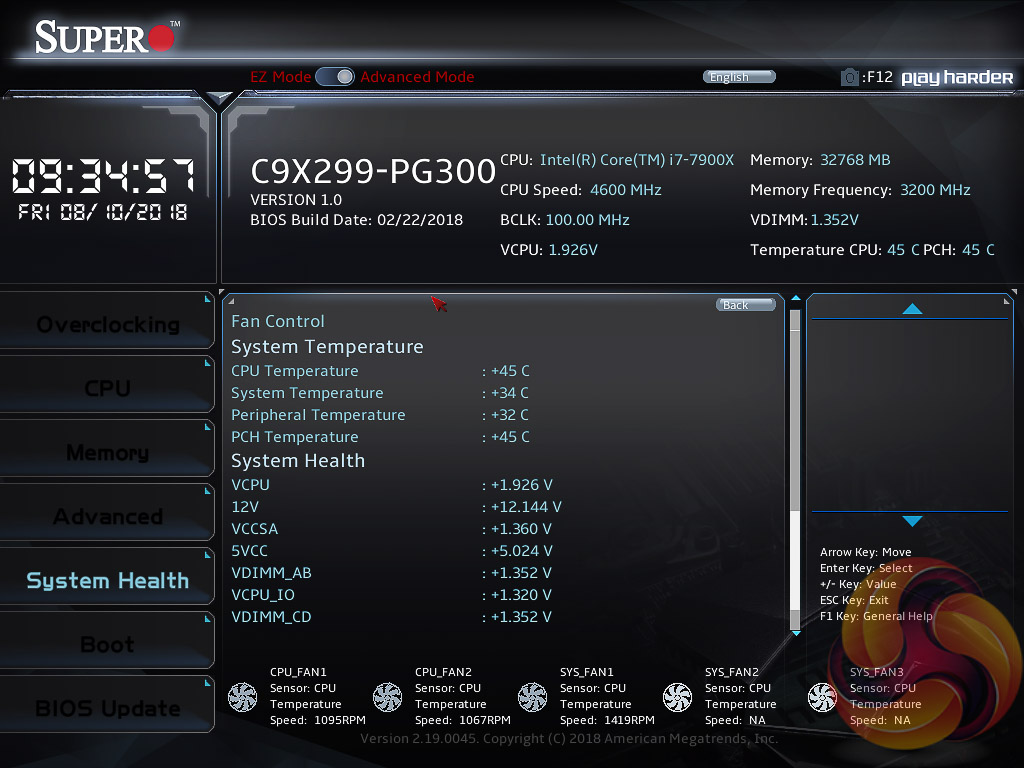Image resolution: width=1024 pixels, height=768 pixels.
Task: Select the VCPU_IO voltage row
Action: 392,595
